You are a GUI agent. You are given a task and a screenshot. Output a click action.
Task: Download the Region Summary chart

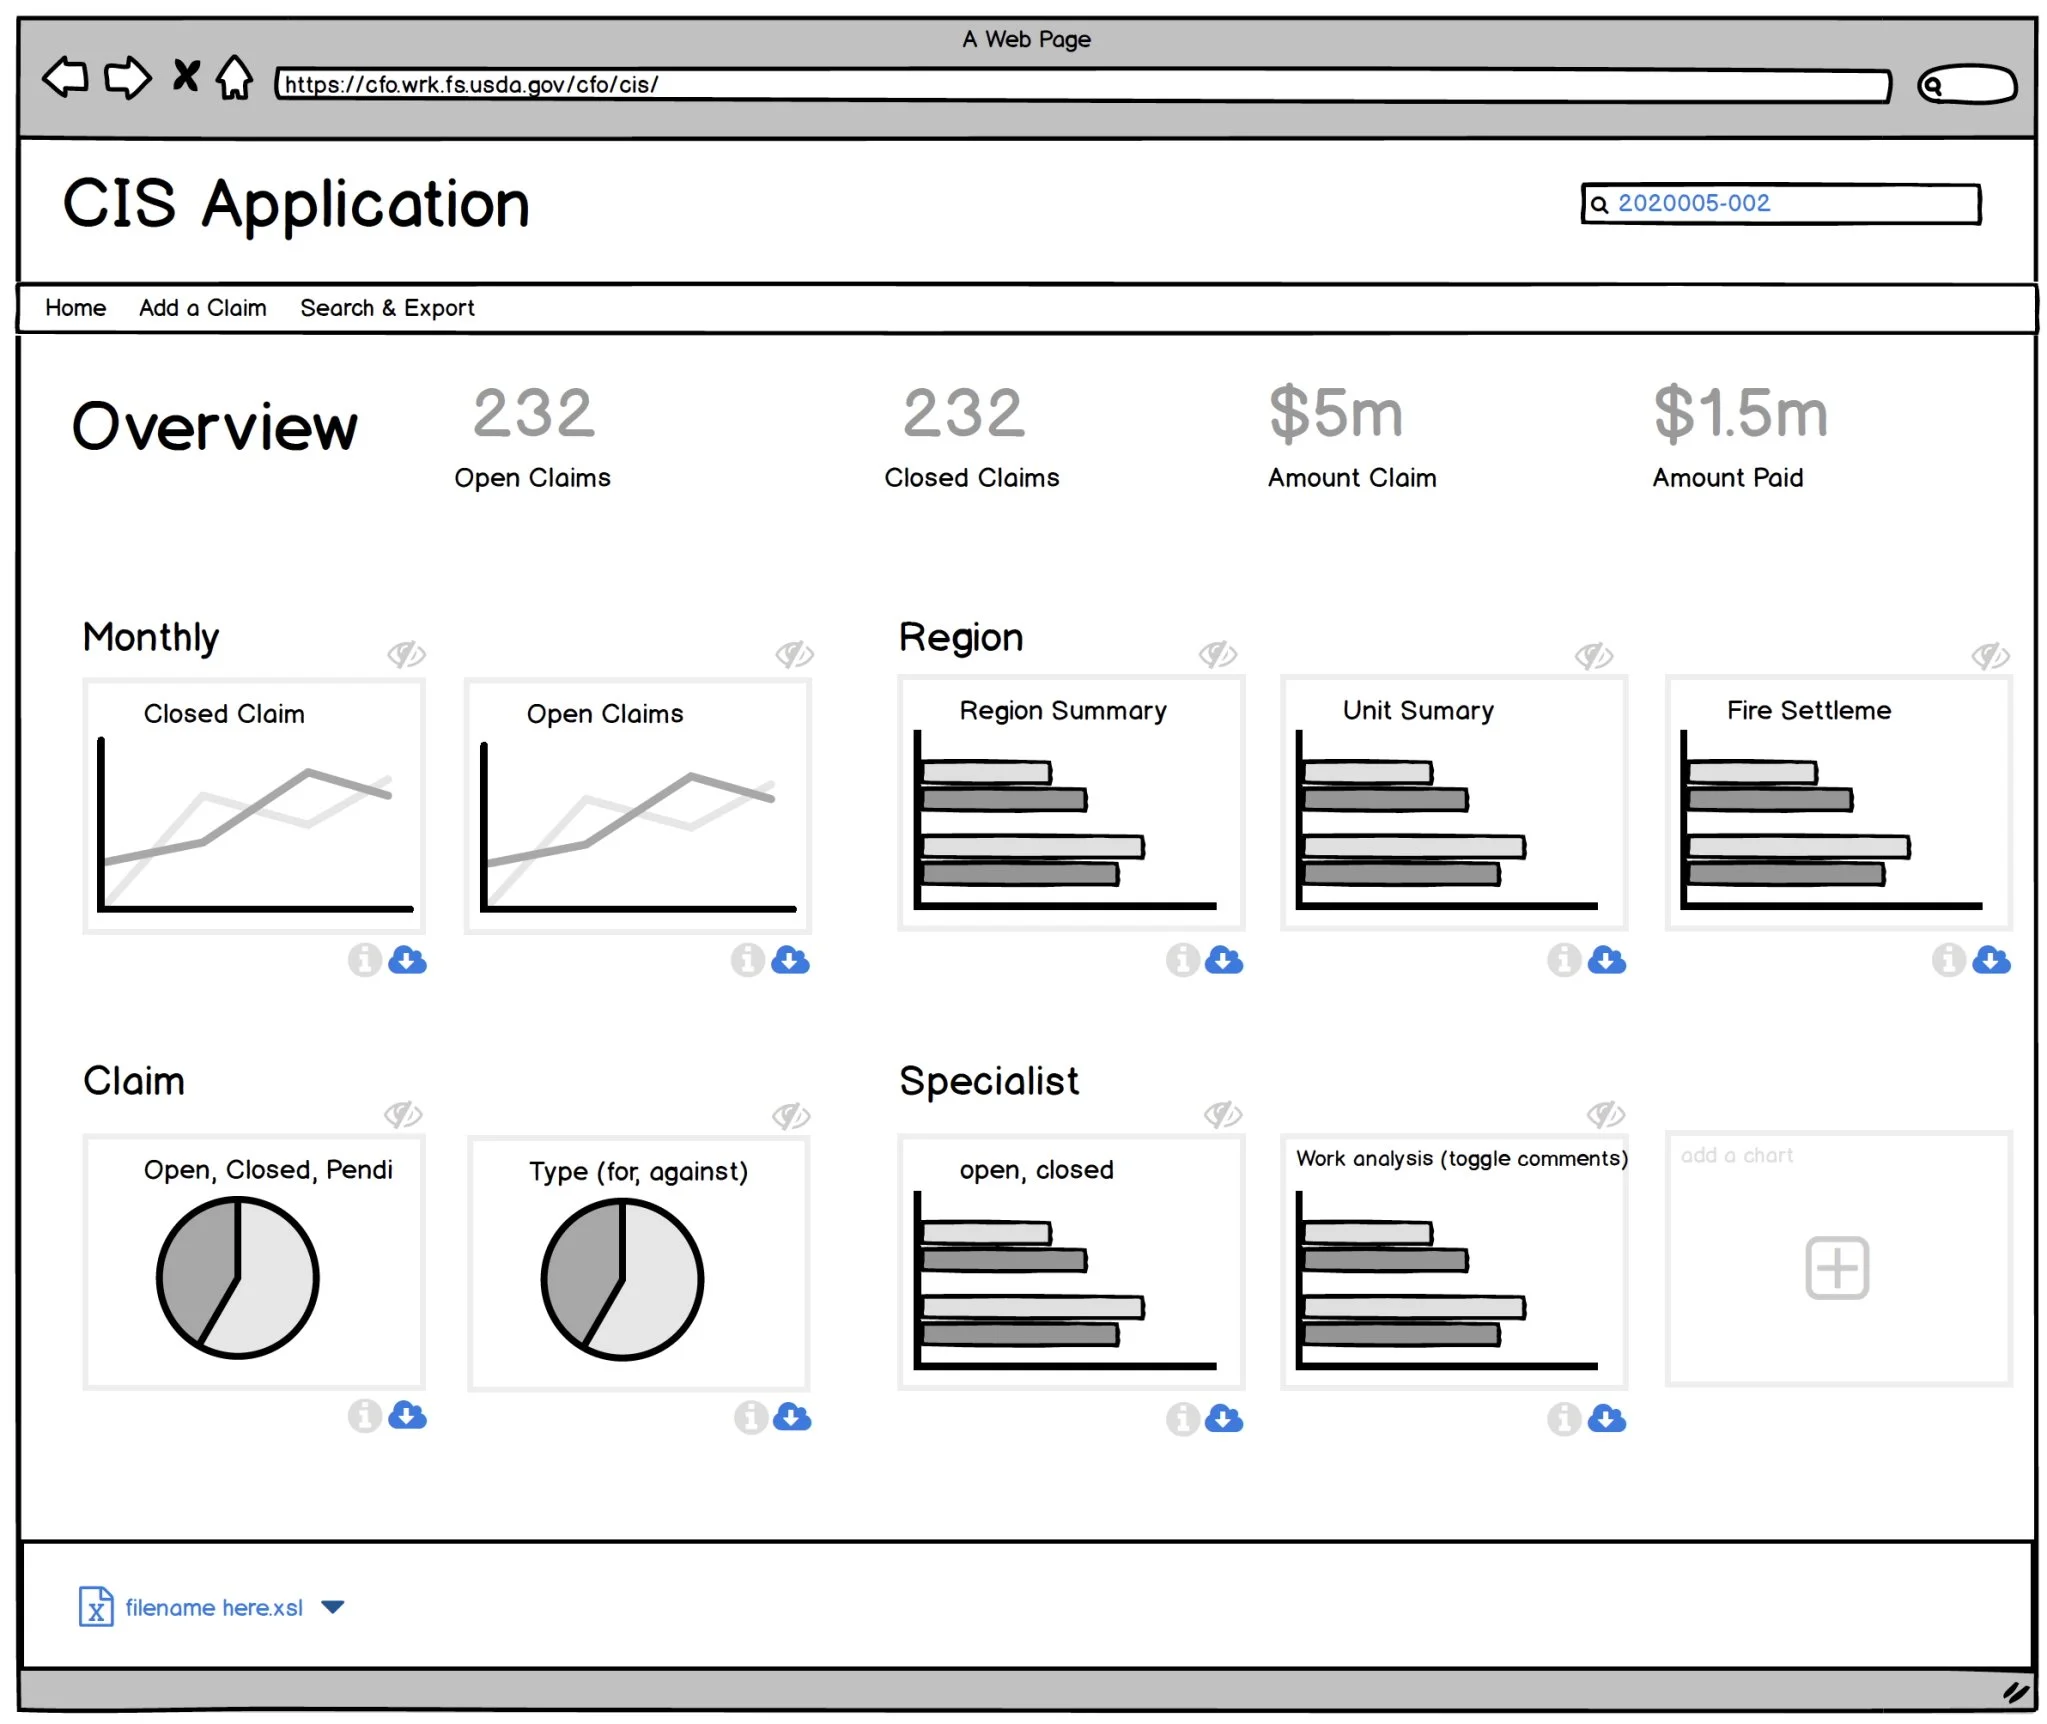pyautogui.click(x=1223, y=960)
